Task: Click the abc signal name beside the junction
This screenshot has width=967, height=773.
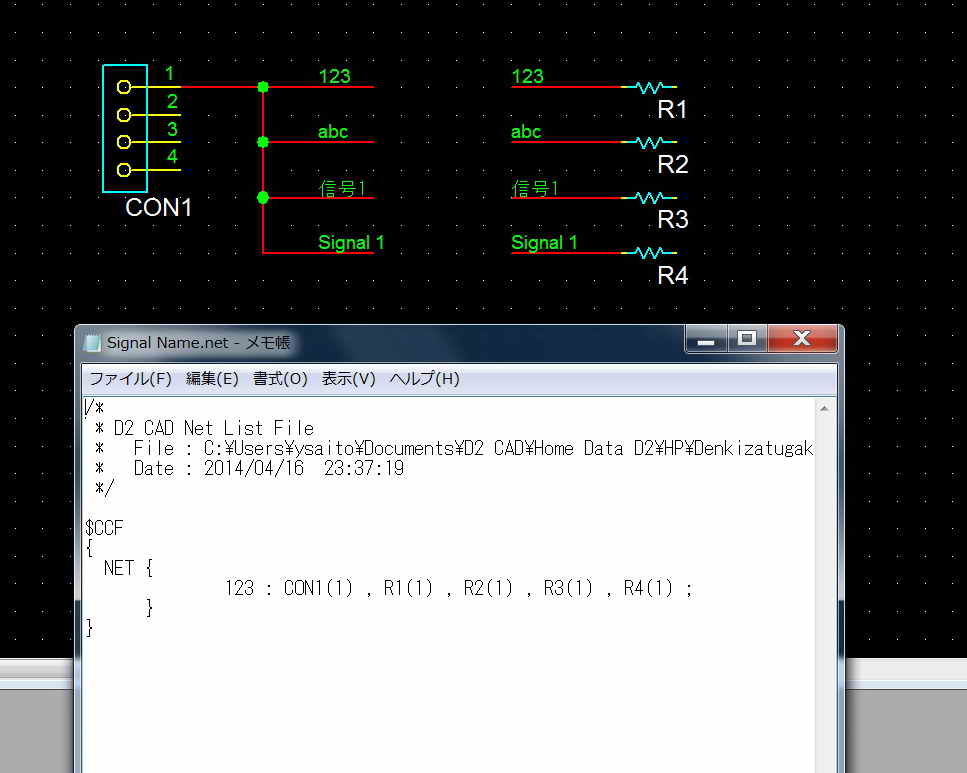Action: coord(333,131)
